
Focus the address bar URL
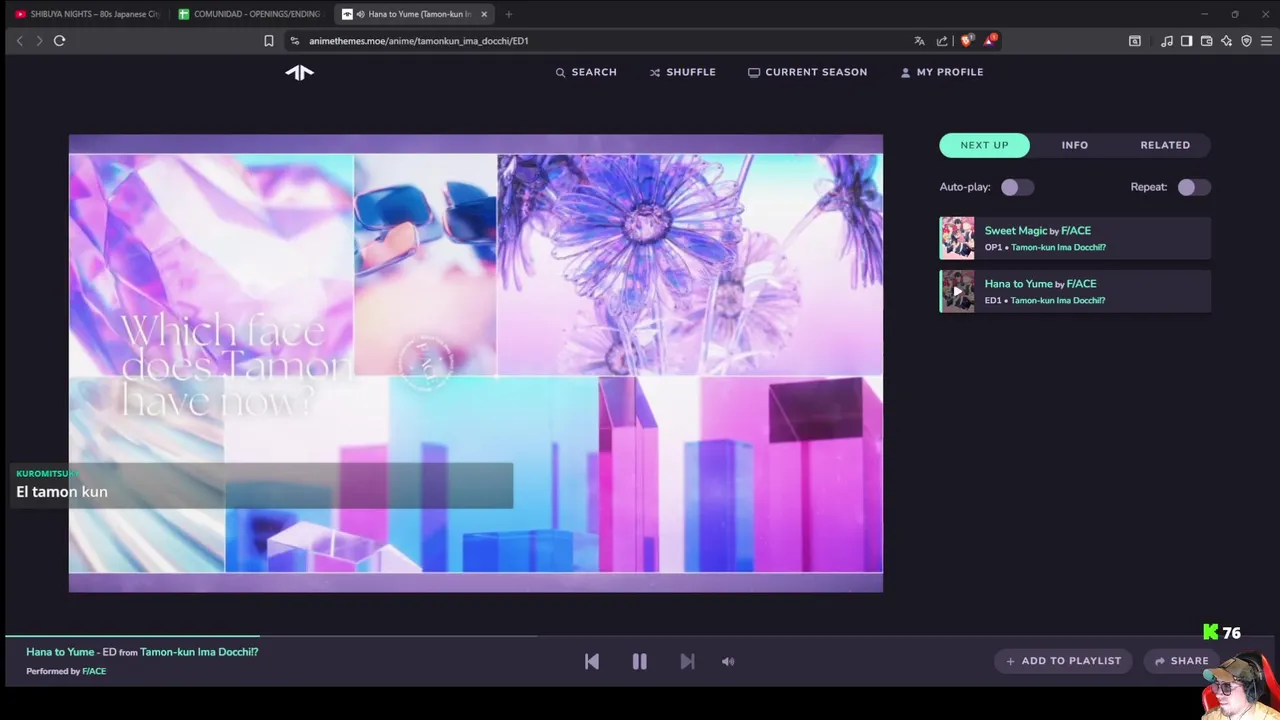pyautogui.click(x=419, y=41)
